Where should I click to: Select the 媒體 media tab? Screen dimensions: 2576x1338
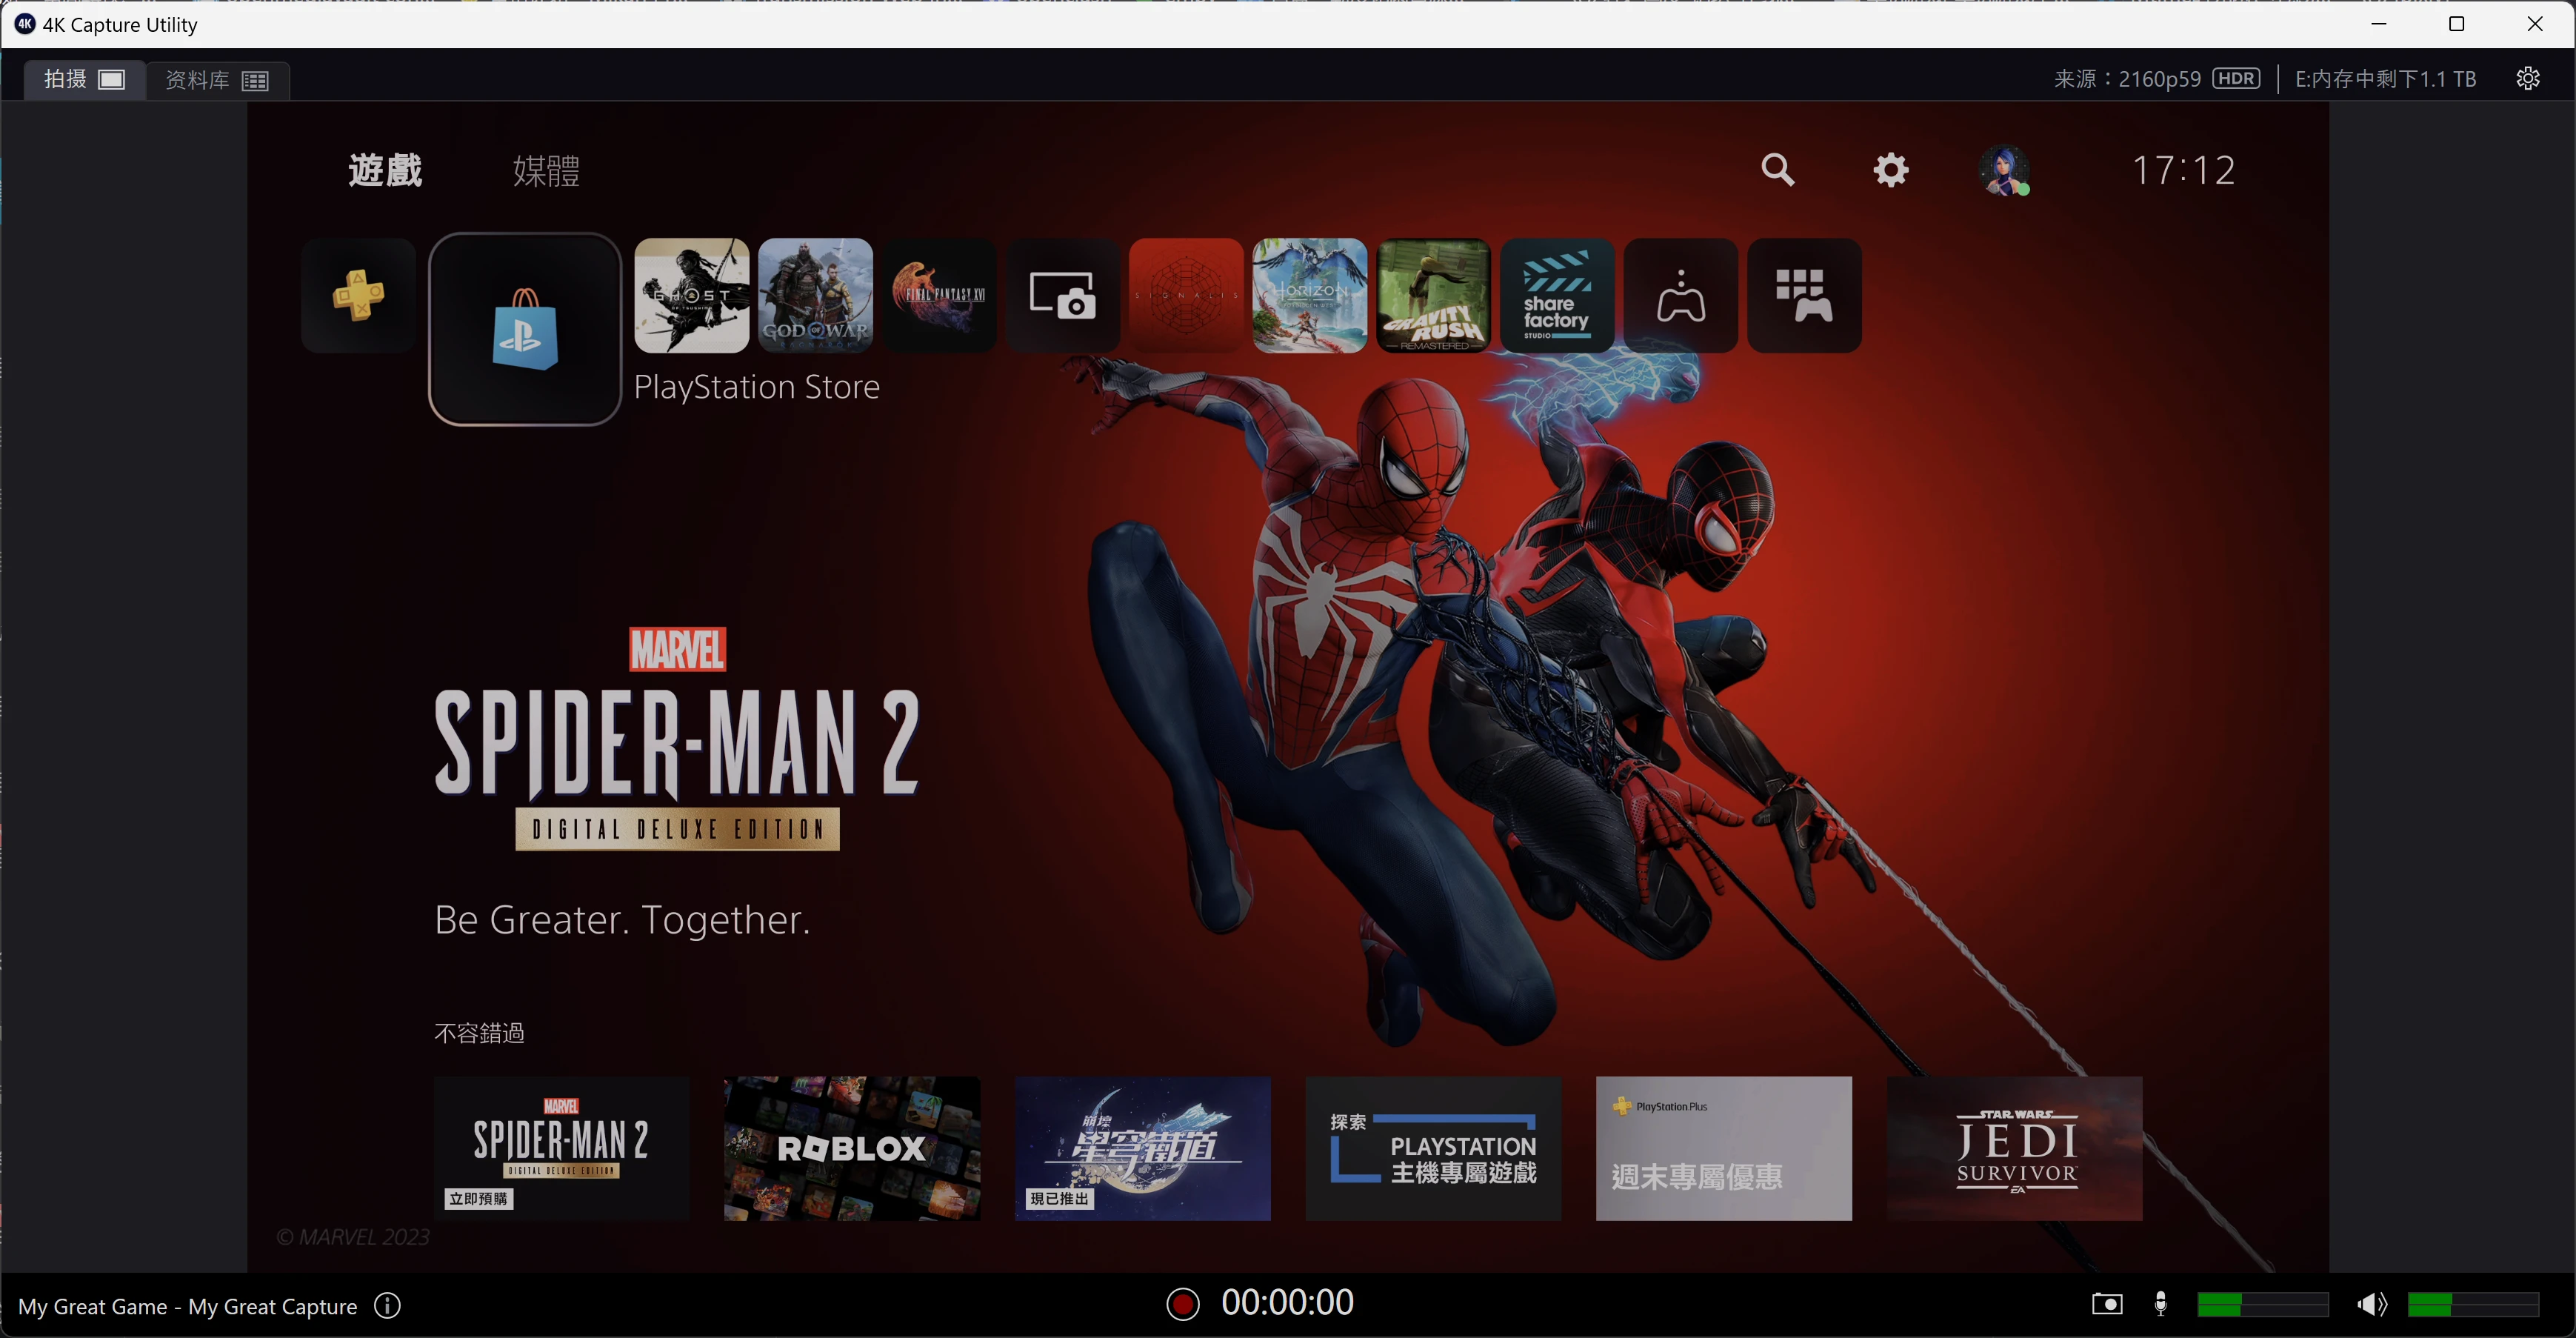546,170
